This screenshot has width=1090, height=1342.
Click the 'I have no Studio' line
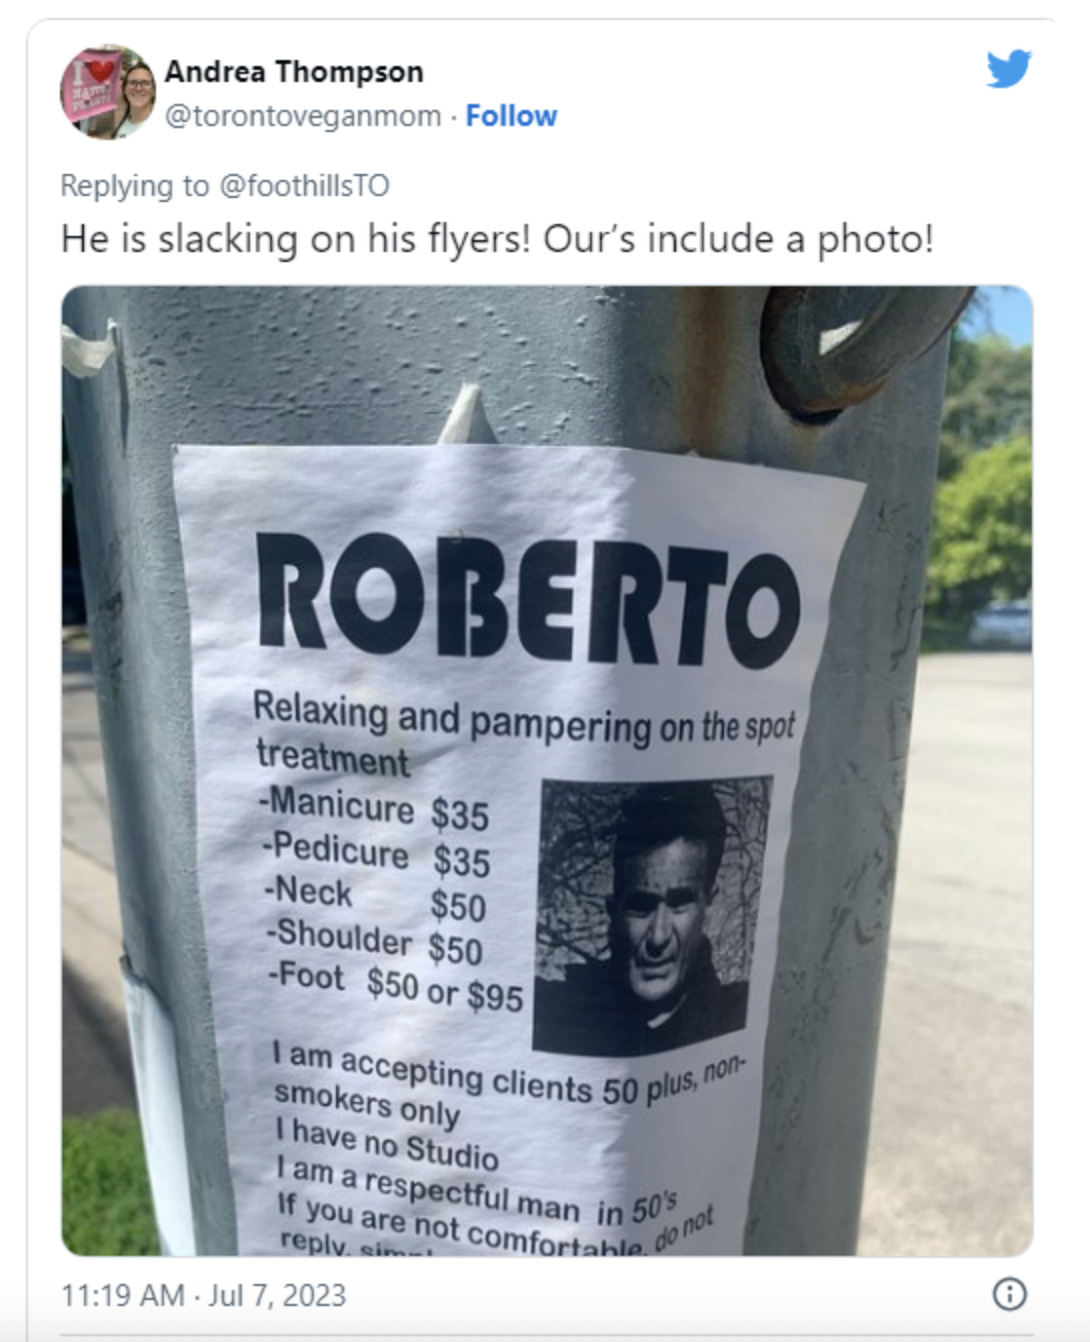tap(386, 1143)
